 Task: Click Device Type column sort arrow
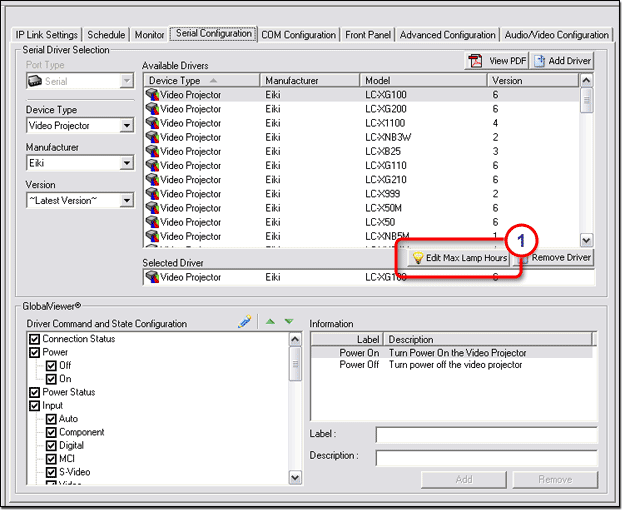tap(213, 81)
